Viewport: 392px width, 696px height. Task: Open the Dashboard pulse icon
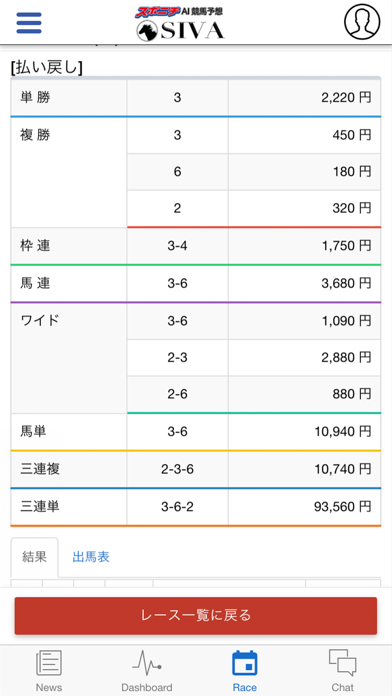pyautogui.click(x=147, y=663)
